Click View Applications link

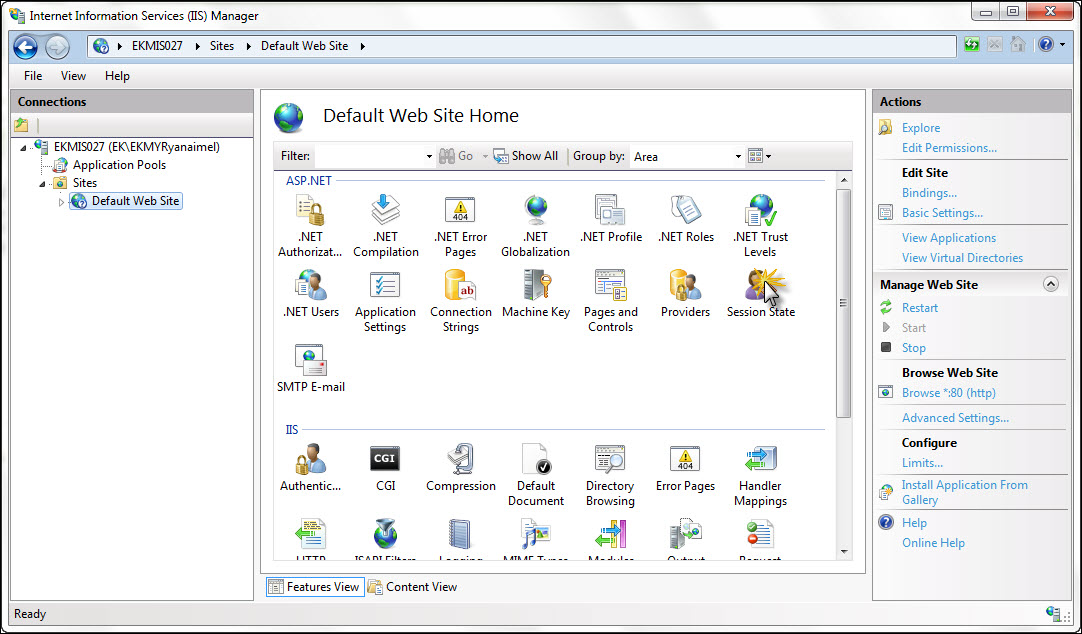(x=949, y=237)
